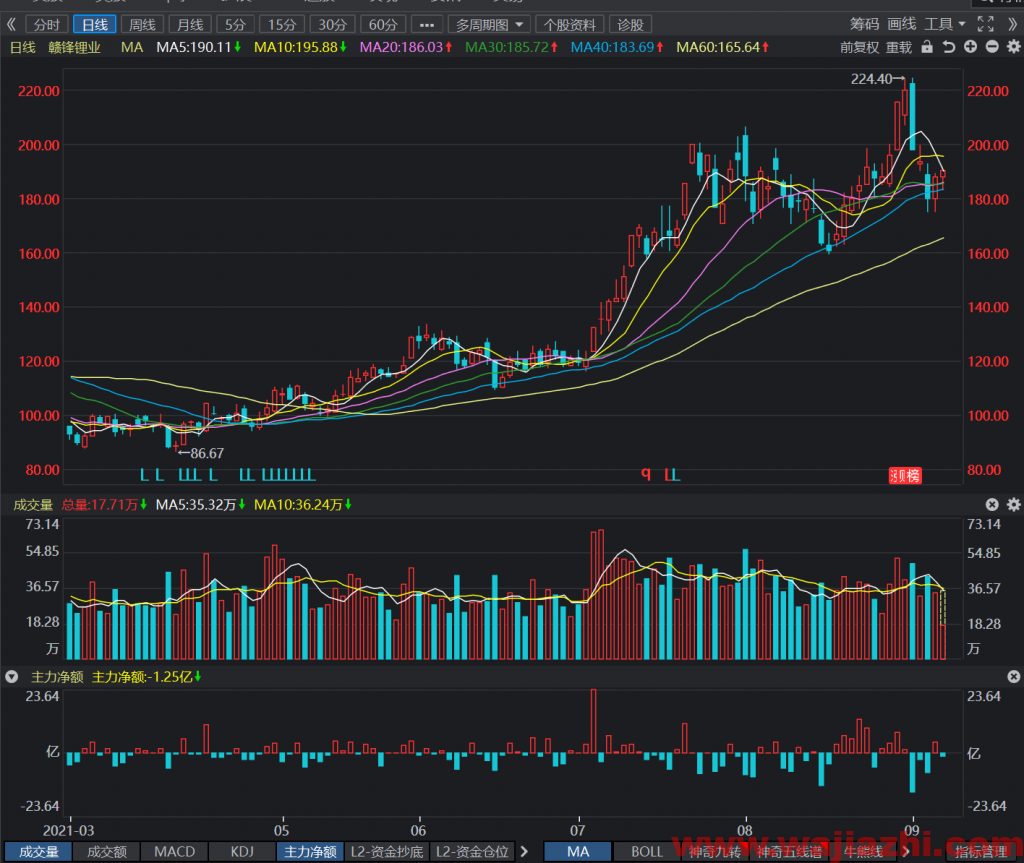Image resolution: width=1024 pixels, height=863 pixels.
Task: Activate the 画线 drawing tool
Action: click(x=902, y=24)
